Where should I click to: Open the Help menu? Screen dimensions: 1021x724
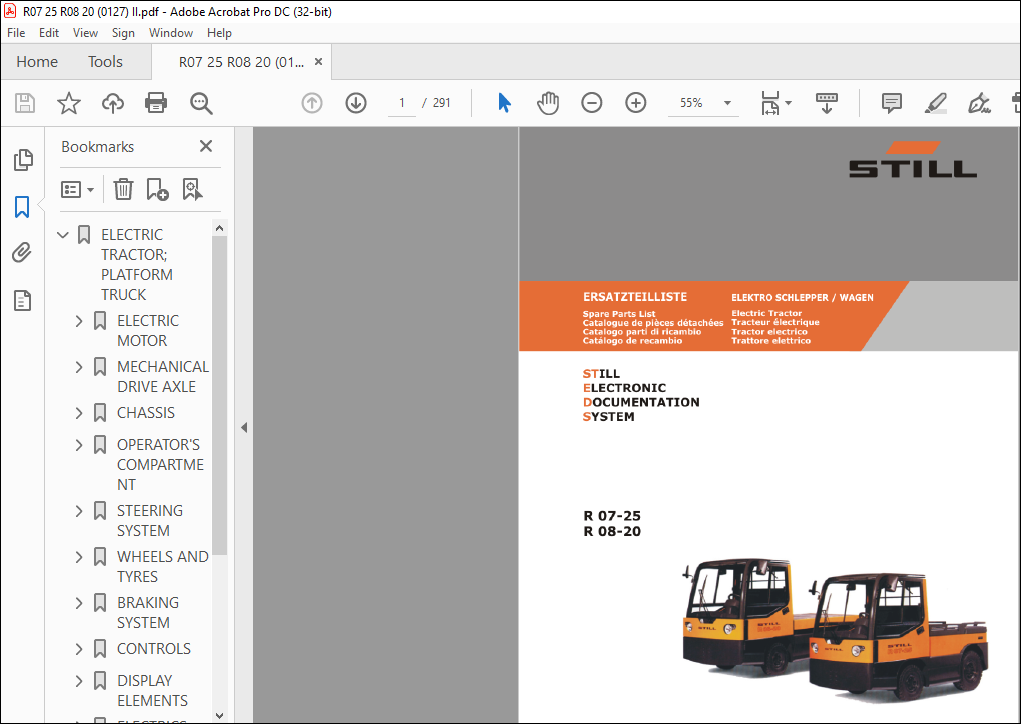pyautogui.click(x=219, y=33)
